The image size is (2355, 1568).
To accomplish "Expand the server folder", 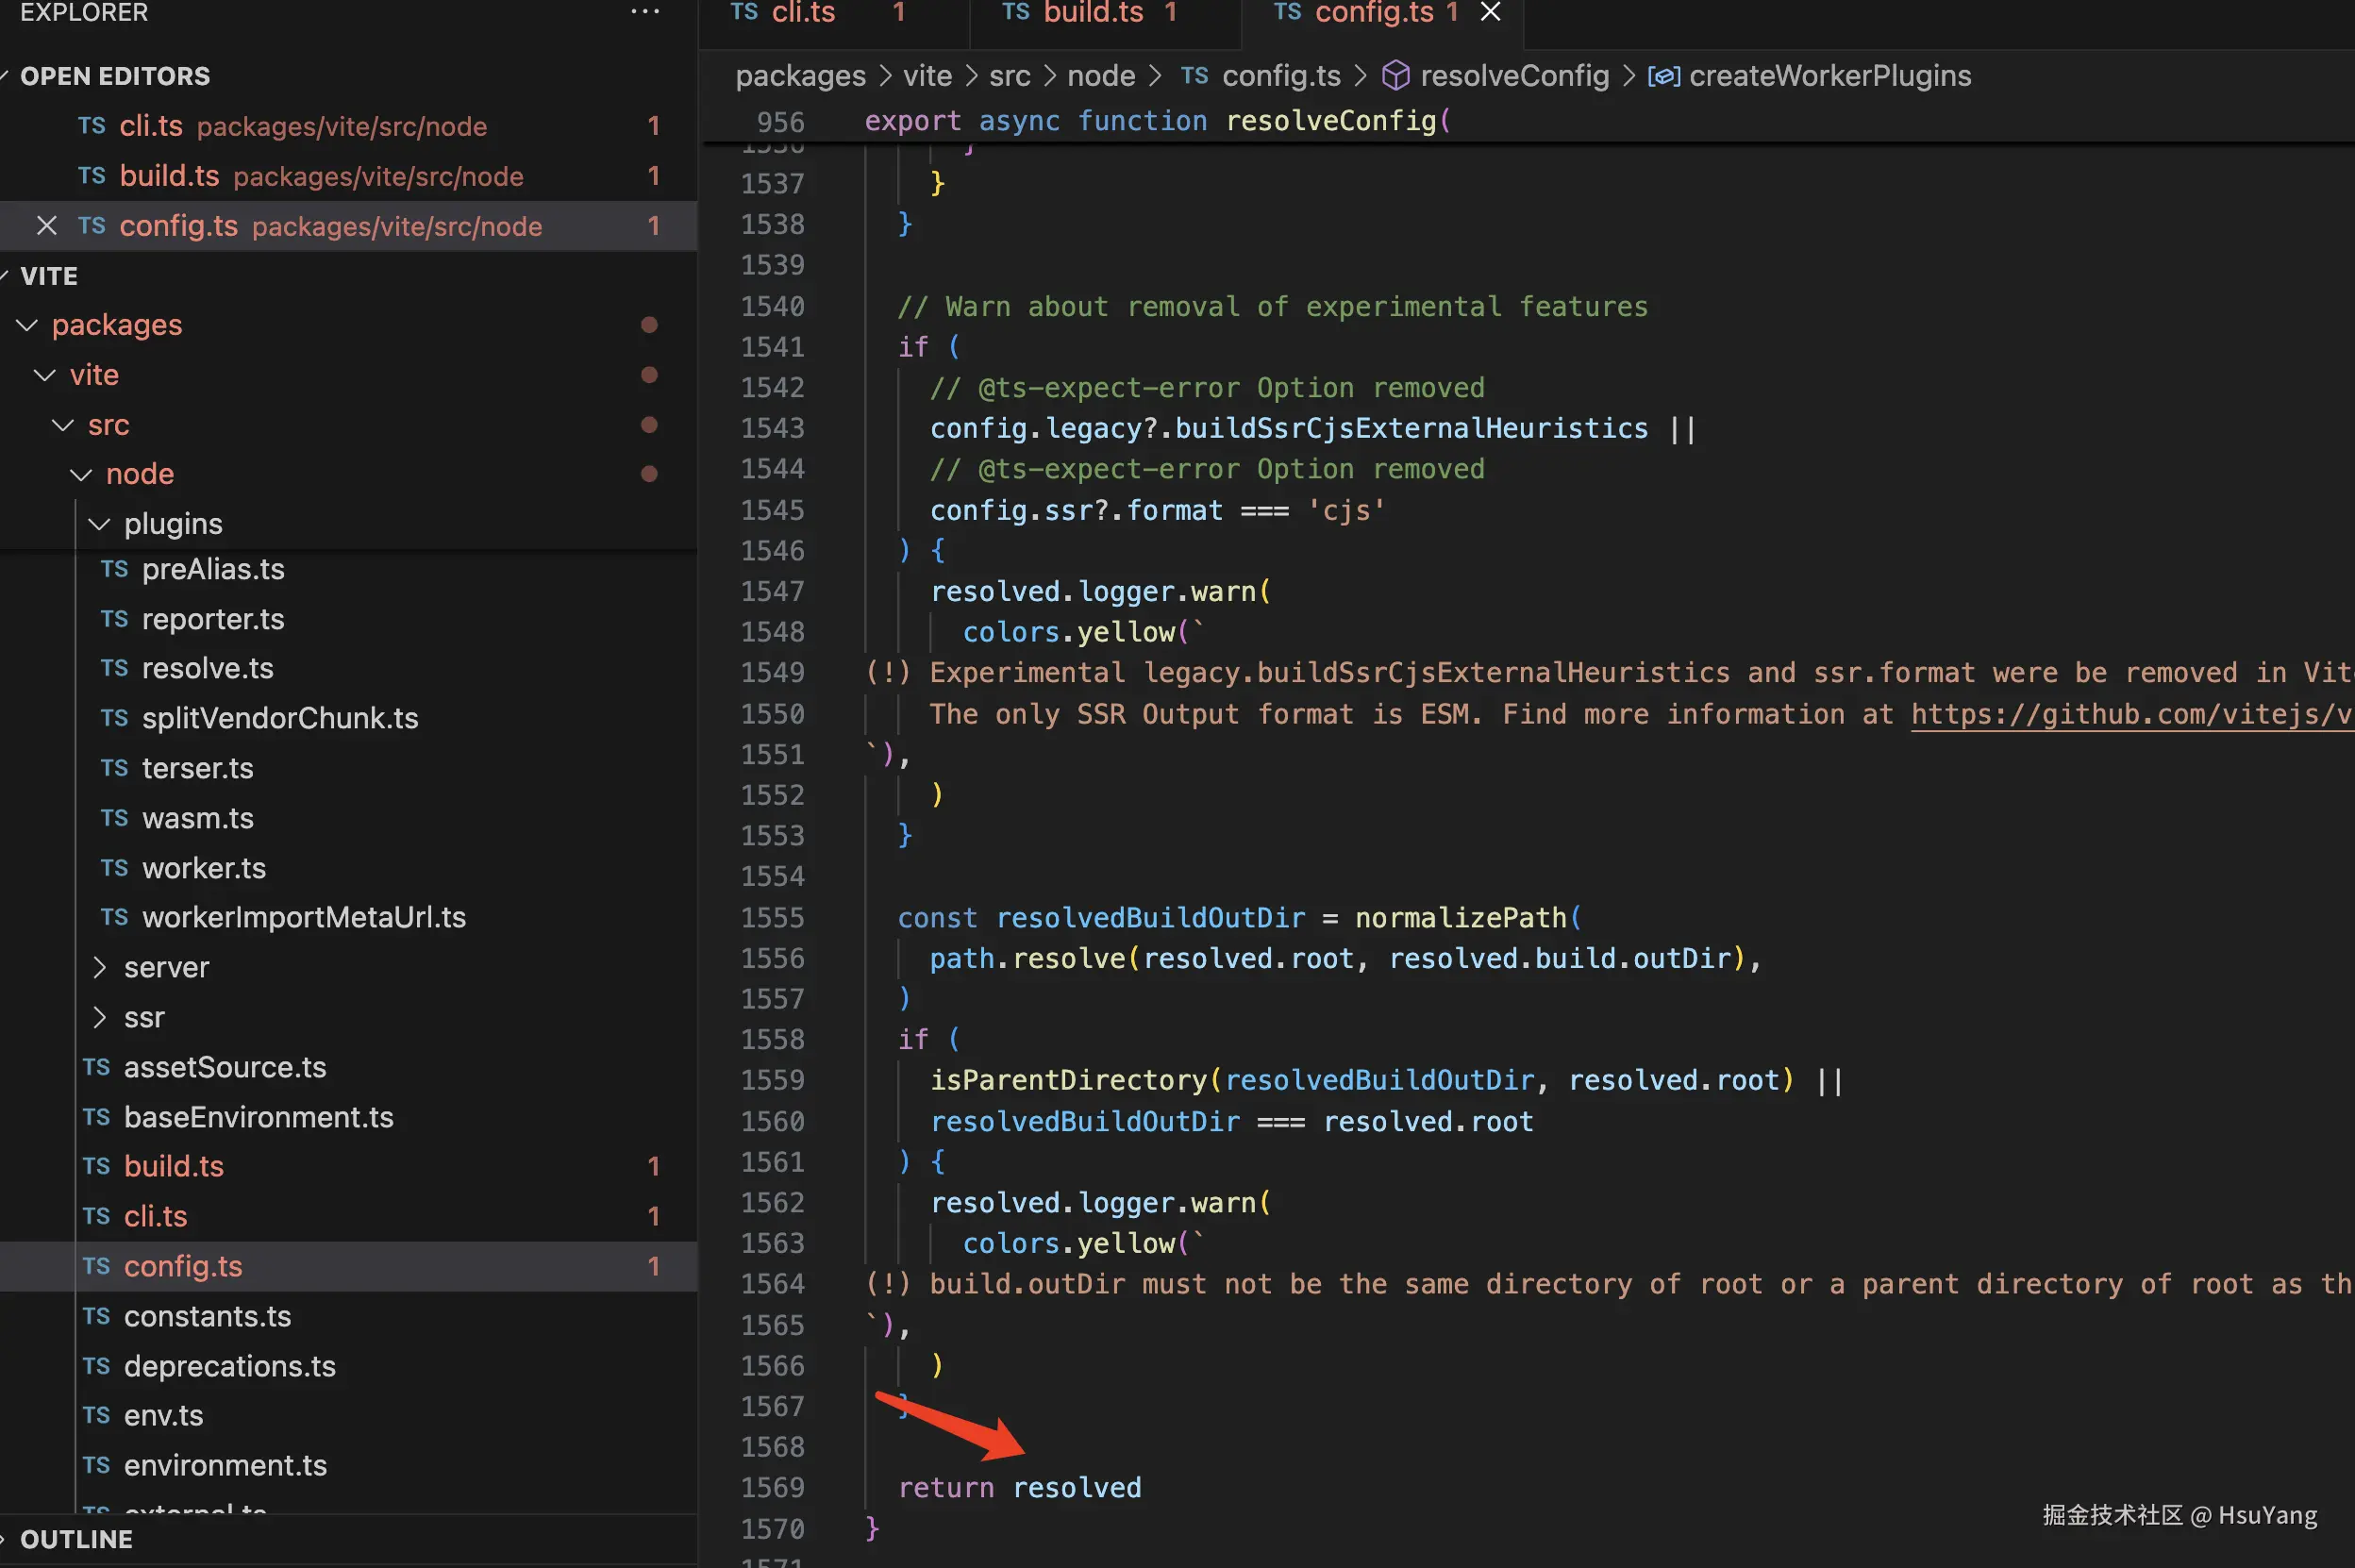I will (99, 967).
